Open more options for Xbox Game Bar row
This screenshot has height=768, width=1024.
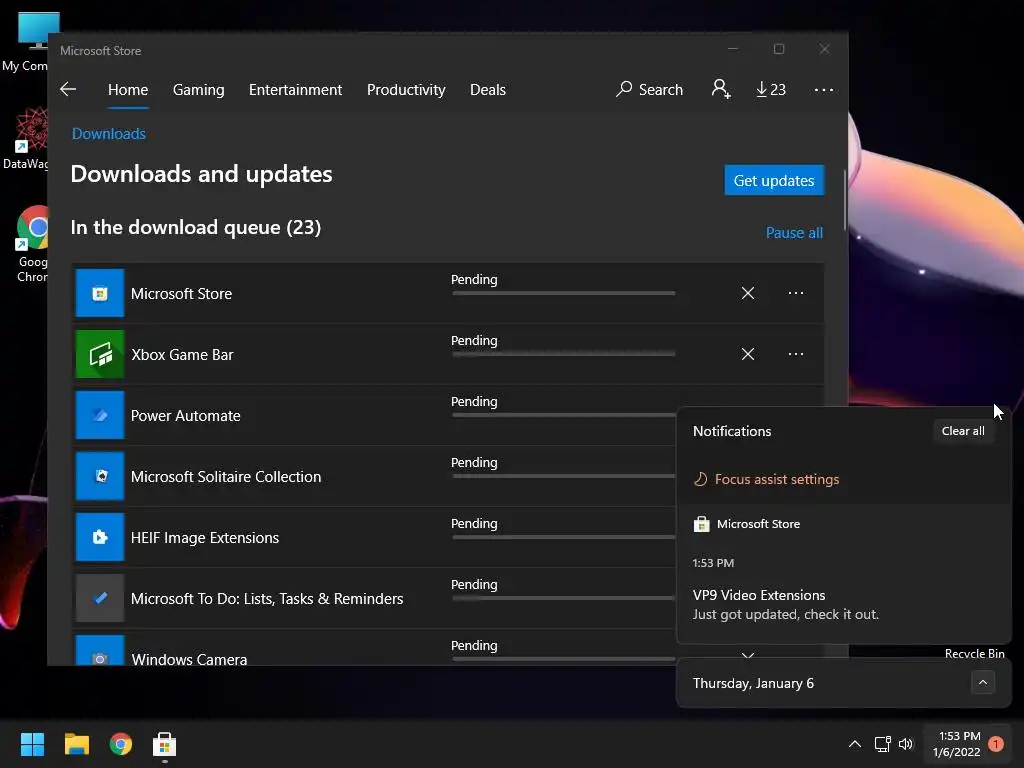795,354
